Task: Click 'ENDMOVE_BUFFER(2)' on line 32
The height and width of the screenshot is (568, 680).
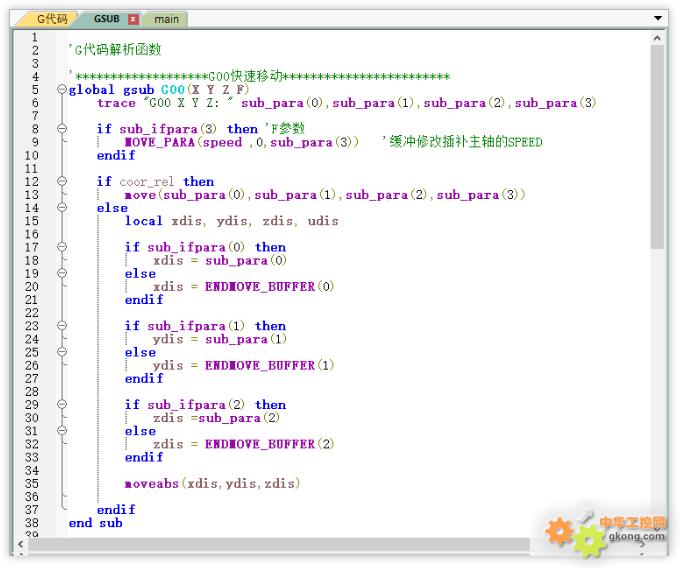Action: pyautogui.click(x=269, y=444)
